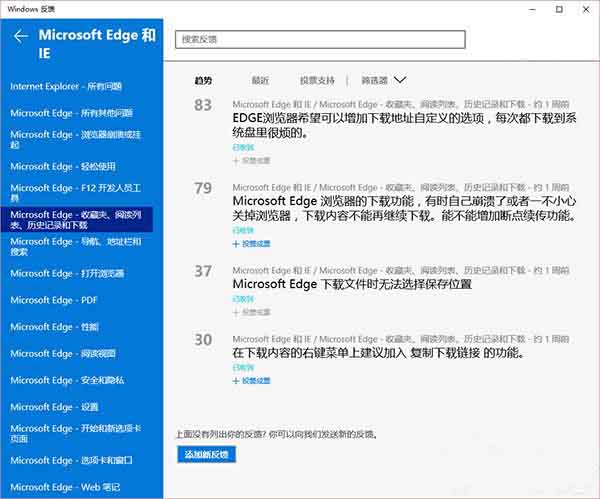Image resolution: width=600 pixels, height=499 pixels.
Task: Expand the 筛选器 dropdown chevron
Action: pyautogui.click(x=400, y=80)
